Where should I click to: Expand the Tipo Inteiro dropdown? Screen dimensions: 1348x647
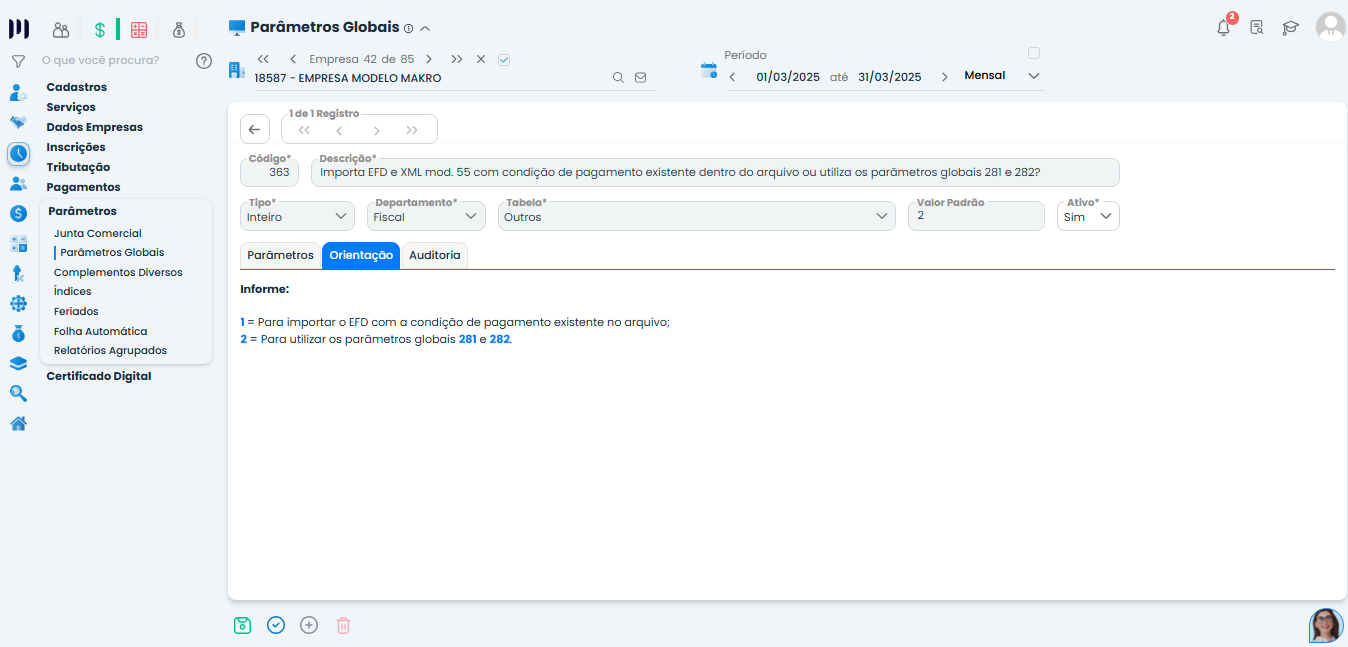pyautogui.click(x=297, y=217)
